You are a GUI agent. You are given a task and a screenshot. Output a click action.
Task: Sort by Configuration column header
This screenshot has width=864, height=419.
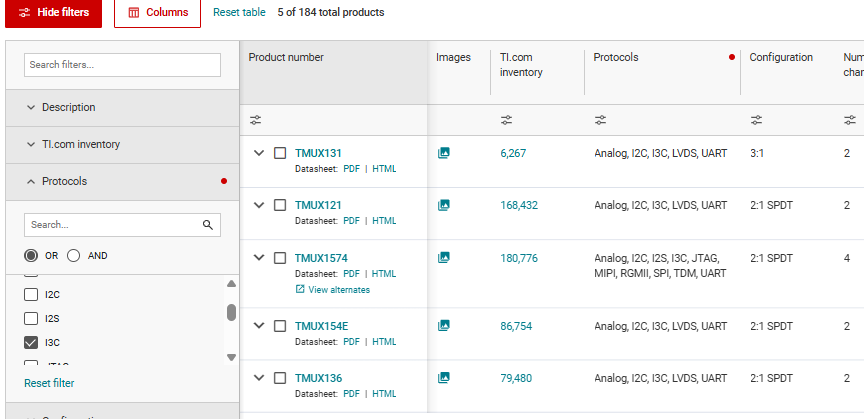coord(781,57)
